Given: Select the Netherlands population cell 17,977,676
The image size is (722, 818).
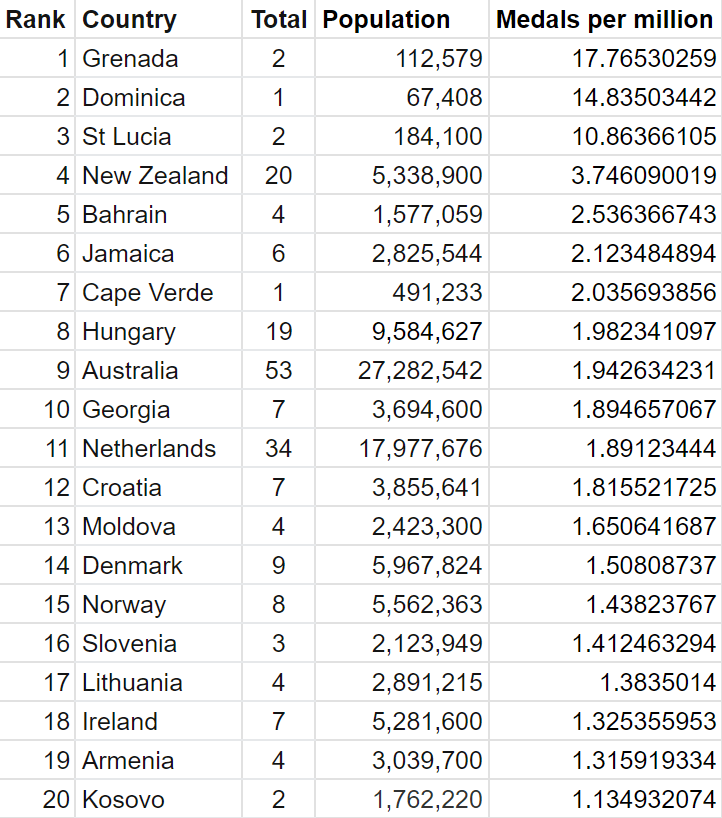Looking at the screenshot, I should click(420, 449).
